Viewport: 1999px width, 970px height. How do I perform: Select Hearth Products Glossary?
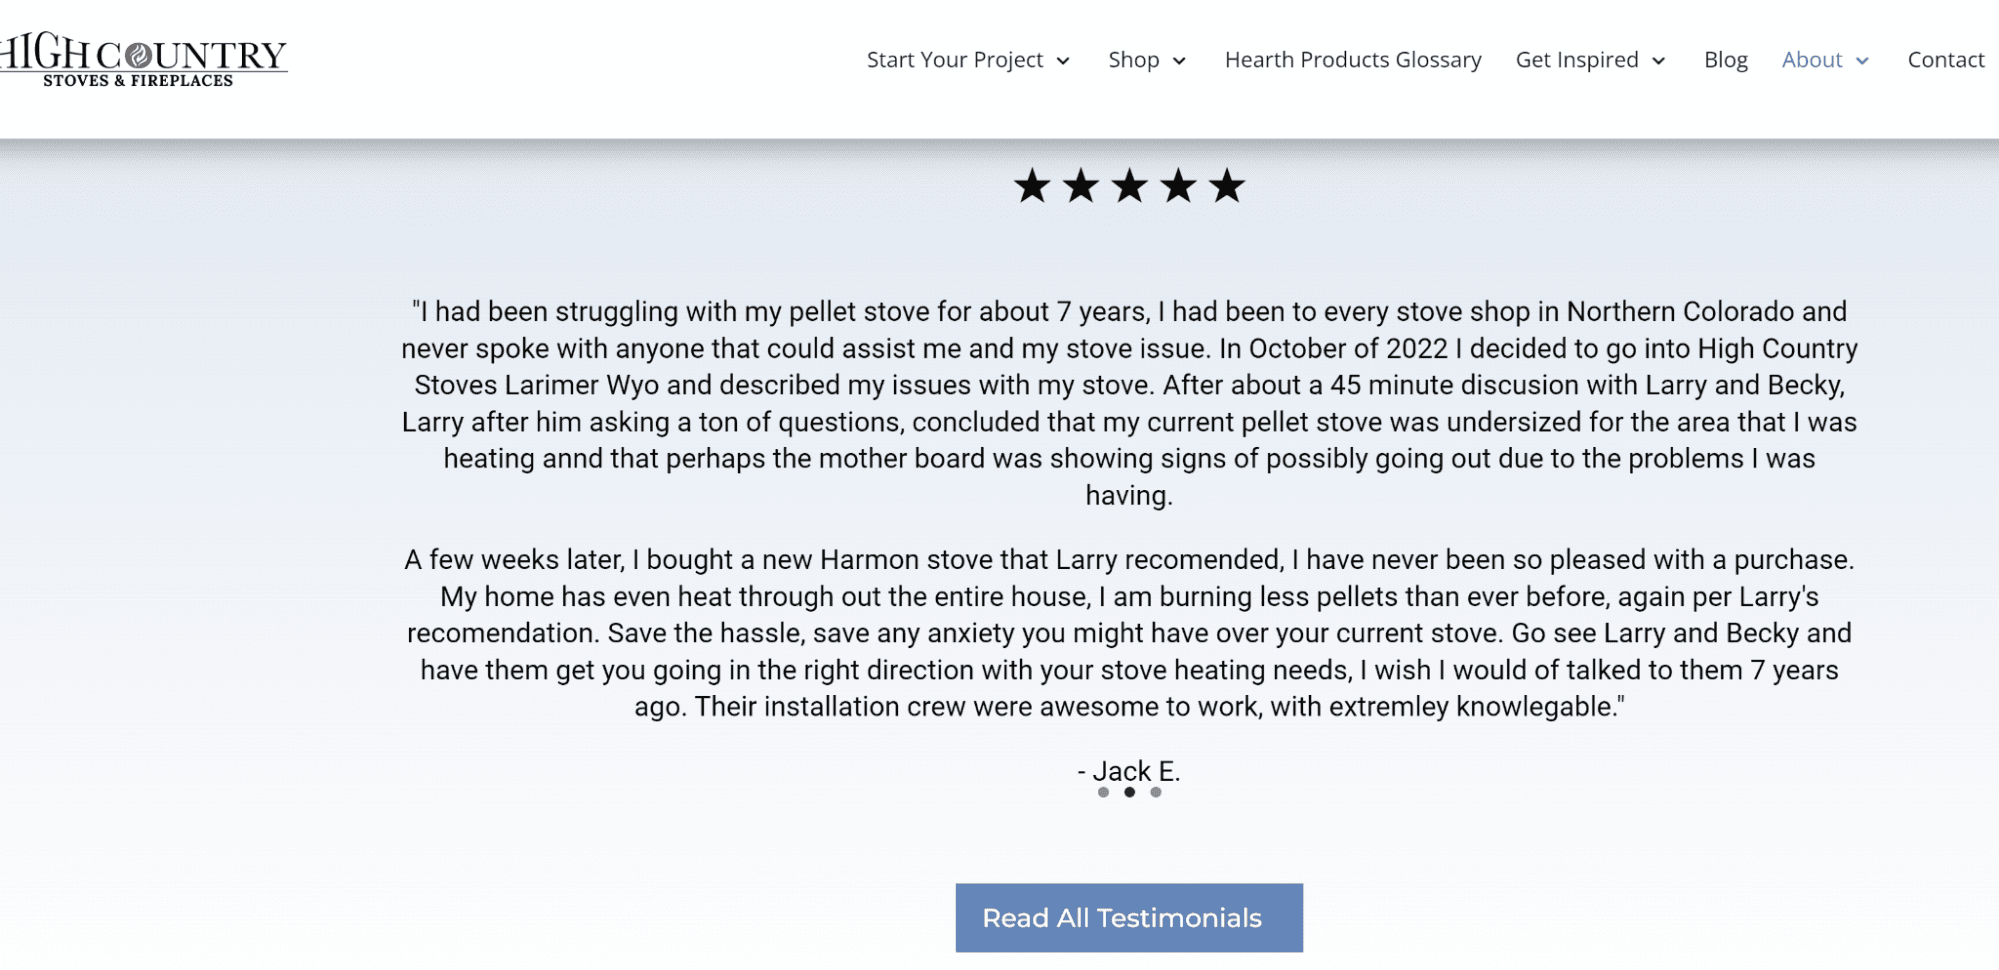coord(1353,60)
